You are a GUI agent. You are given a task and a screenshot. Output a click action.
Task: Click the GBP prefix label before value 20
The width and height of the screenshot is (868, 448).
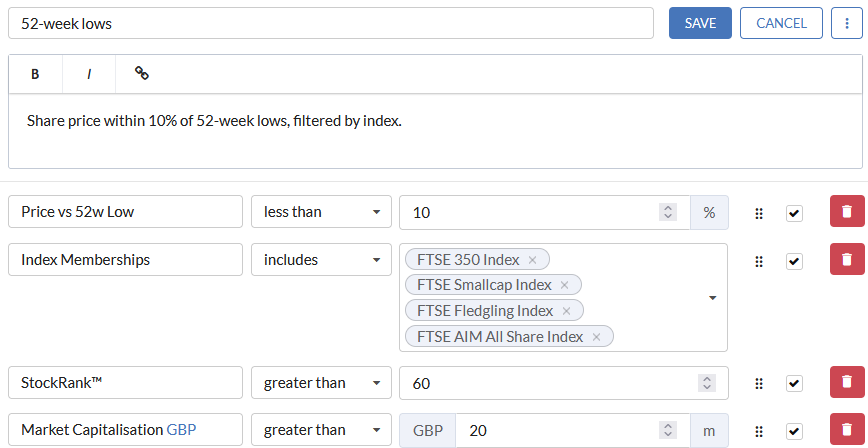pyautogui.click(x=428, y=430)
